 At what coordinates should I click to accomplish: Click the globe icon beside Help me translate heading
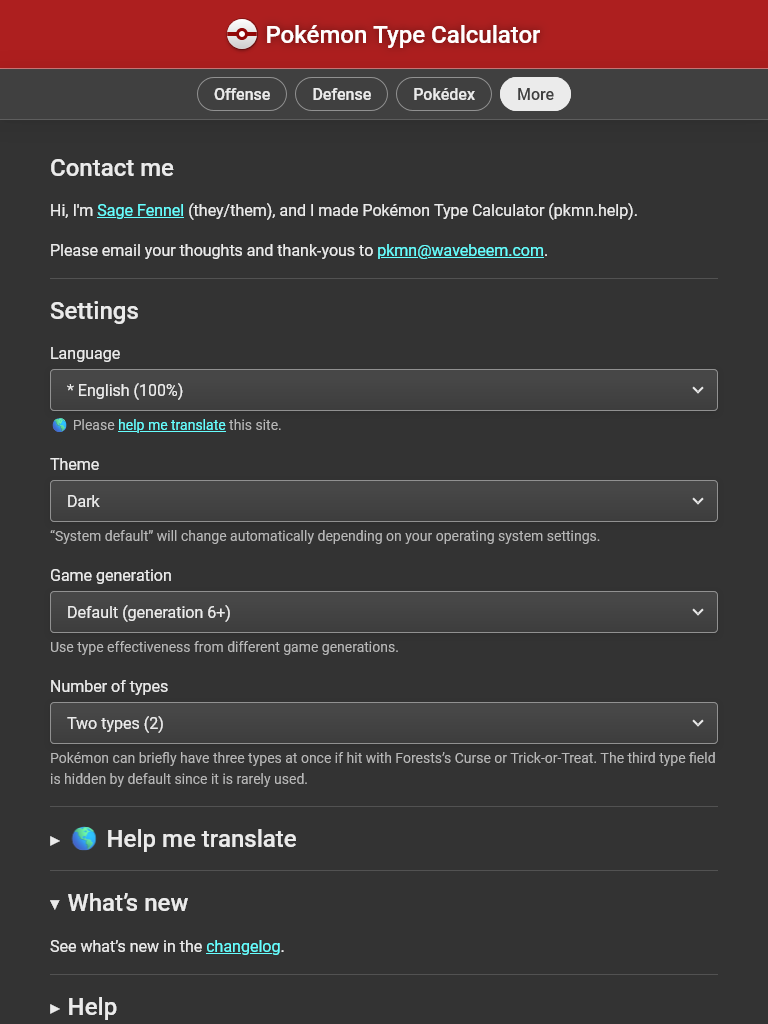click(84, 838)
